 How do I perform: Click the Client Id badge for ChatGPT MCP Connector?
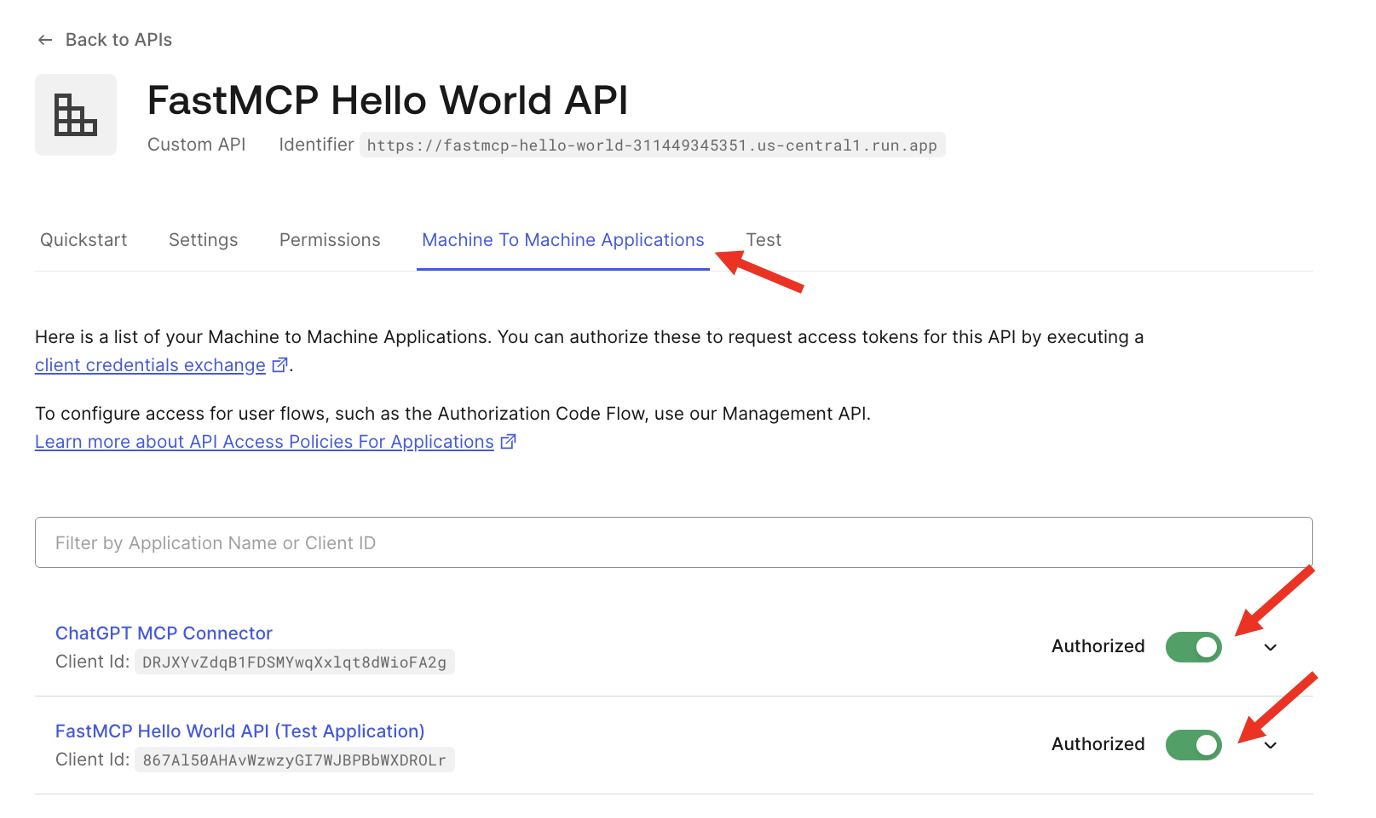(x=294, y=661)
